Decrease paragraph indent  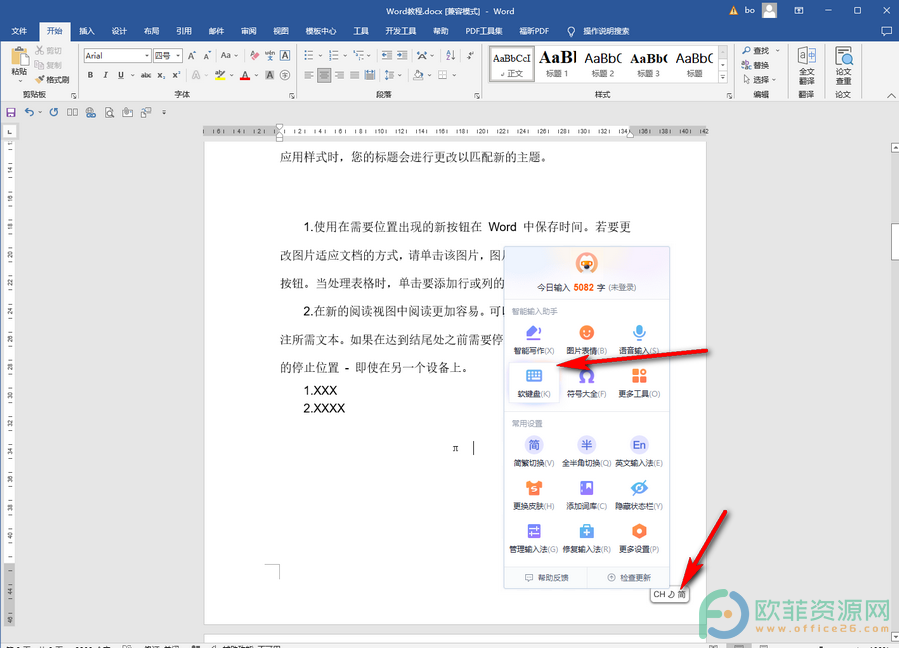(x=387, y=56)
